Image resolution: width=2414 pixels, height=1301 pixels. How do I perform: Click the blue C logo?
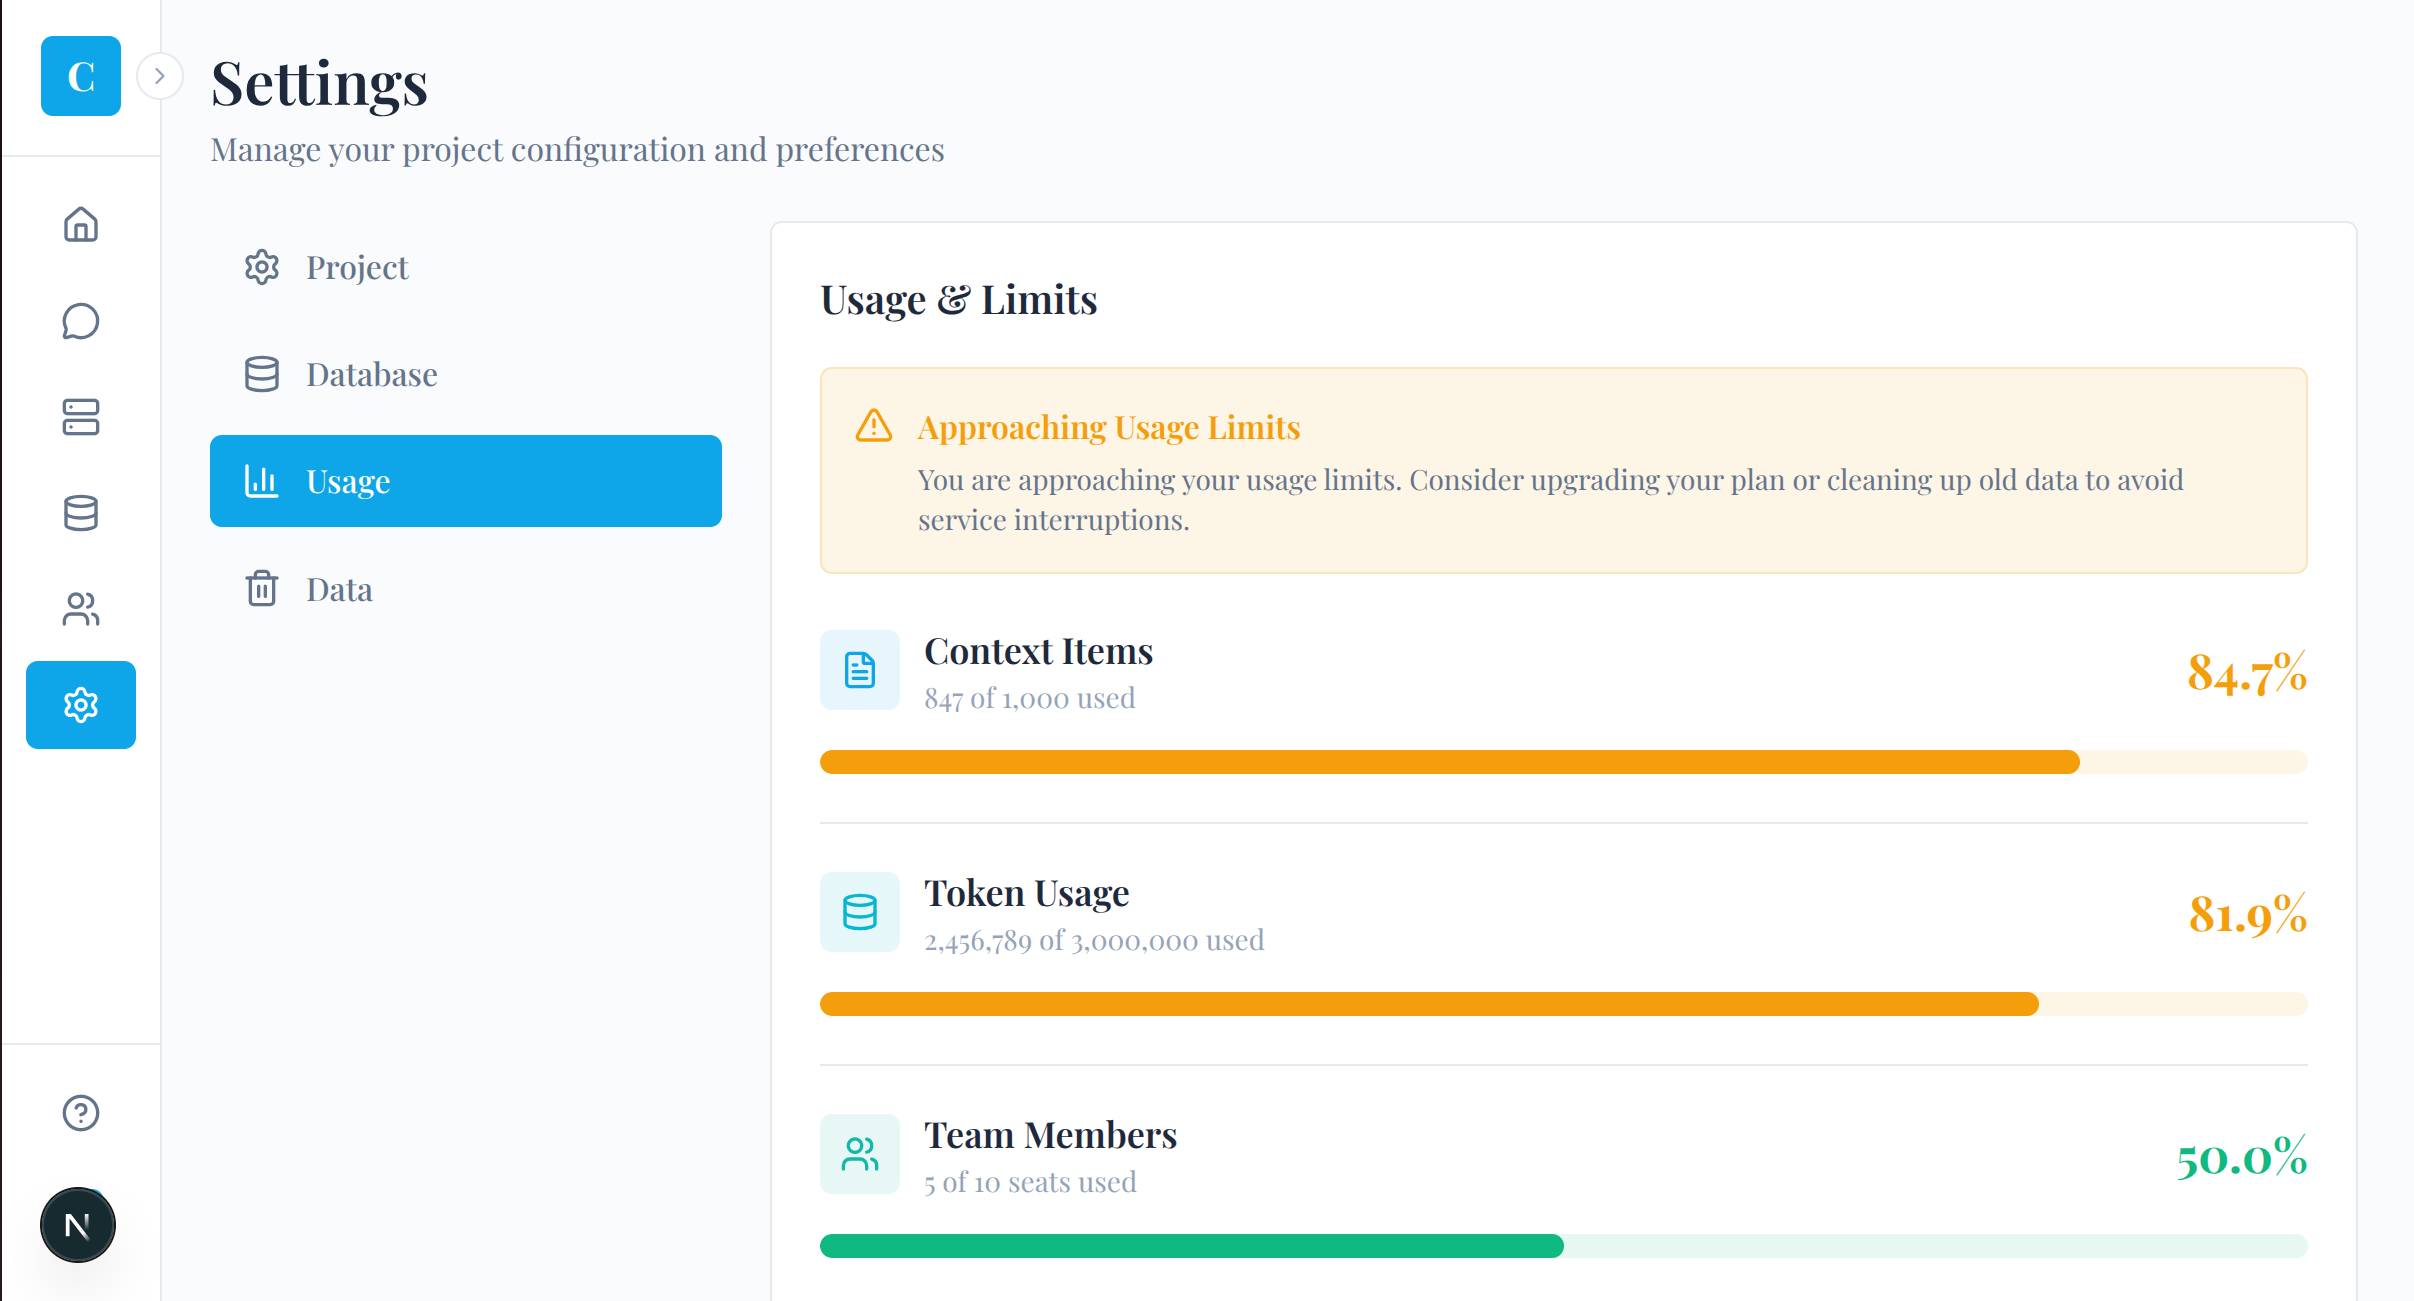(81, 76)
